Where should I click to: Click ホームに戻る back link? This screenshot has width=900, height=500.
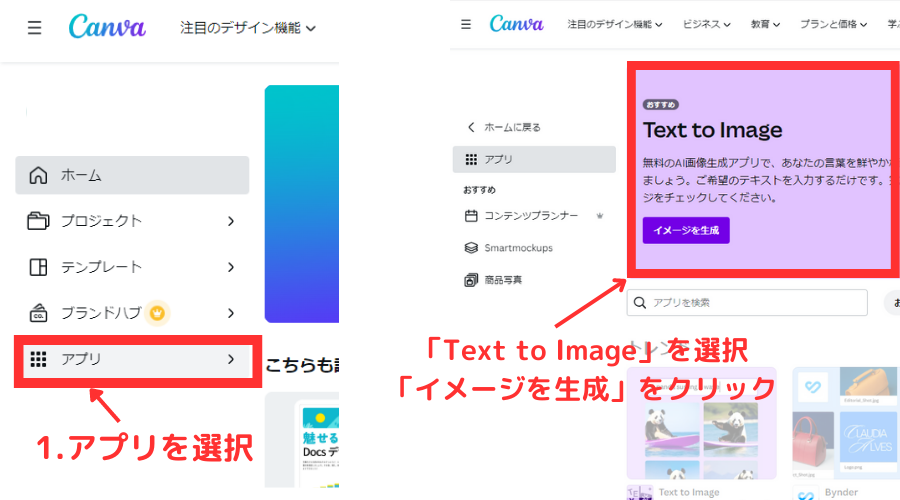point(512,127)
